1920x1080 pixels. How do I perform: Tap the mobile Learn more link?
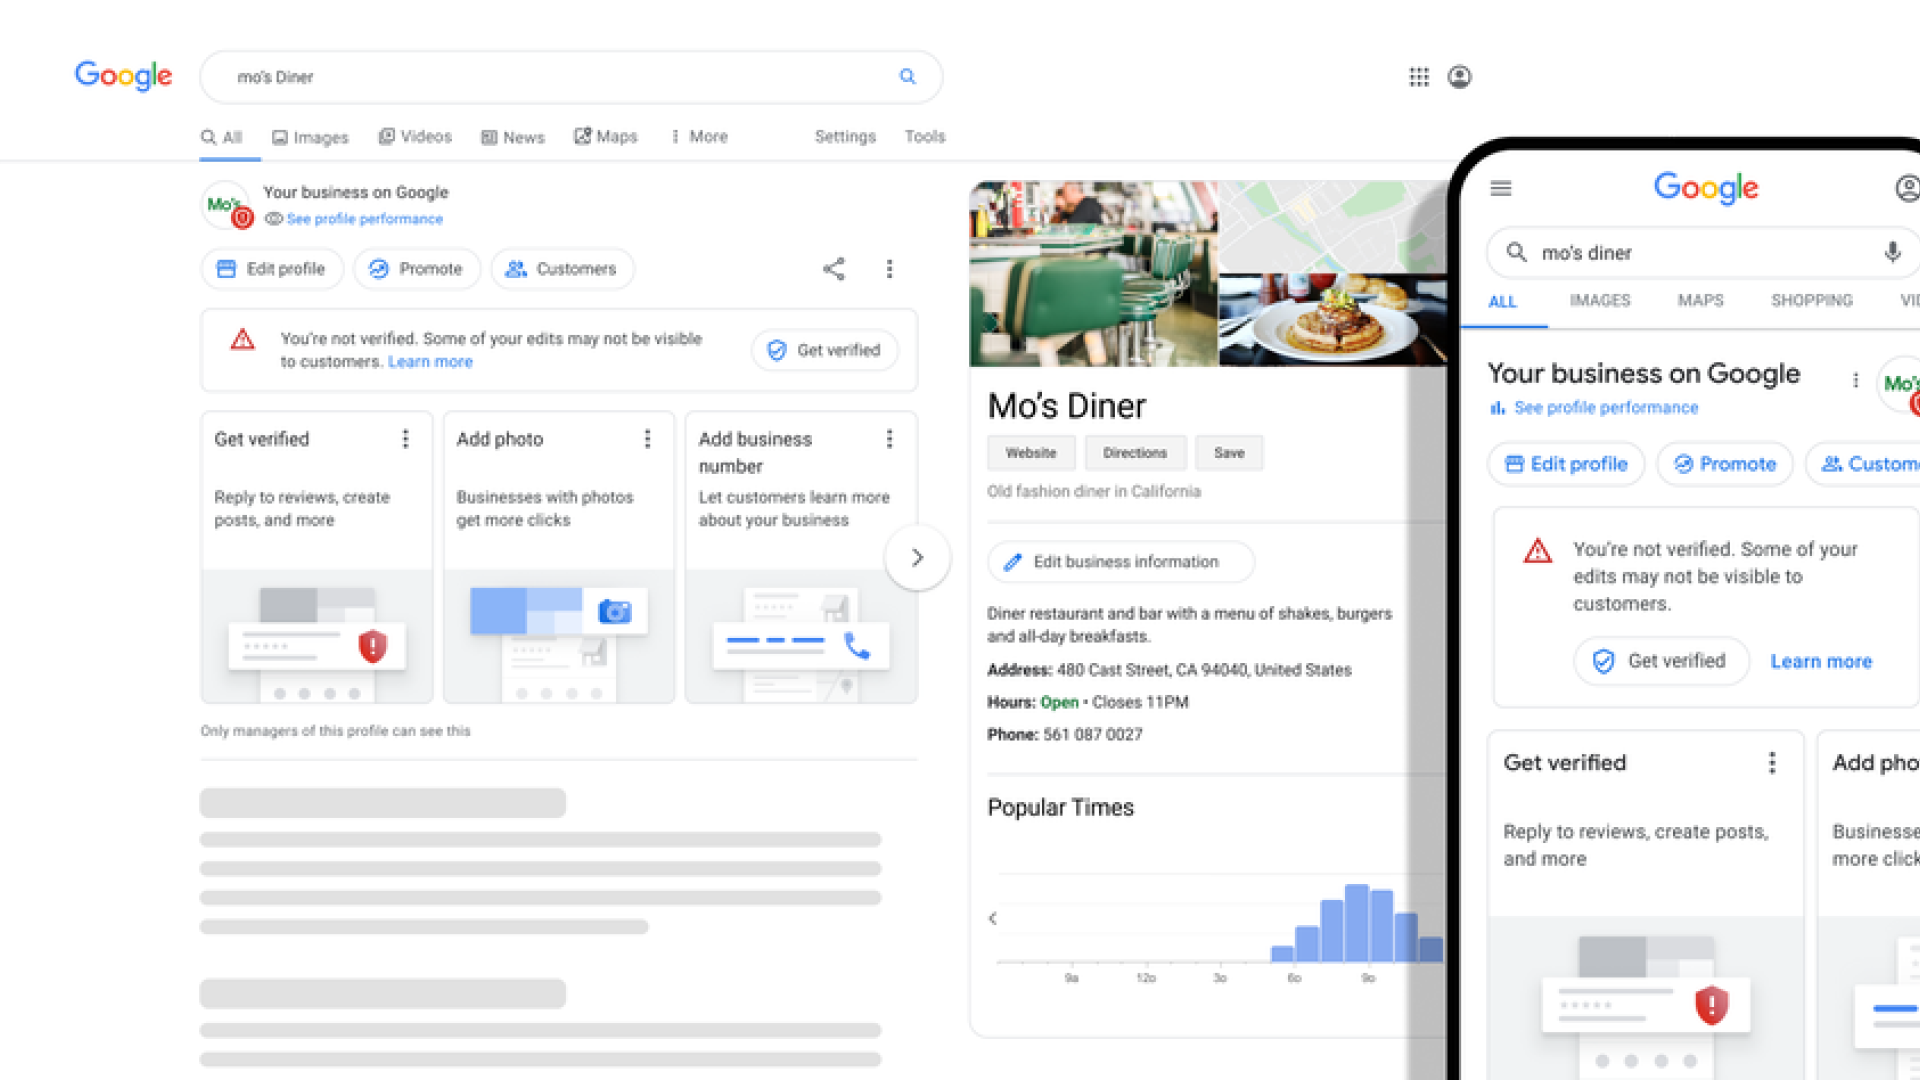click(x=1821, y=661)
